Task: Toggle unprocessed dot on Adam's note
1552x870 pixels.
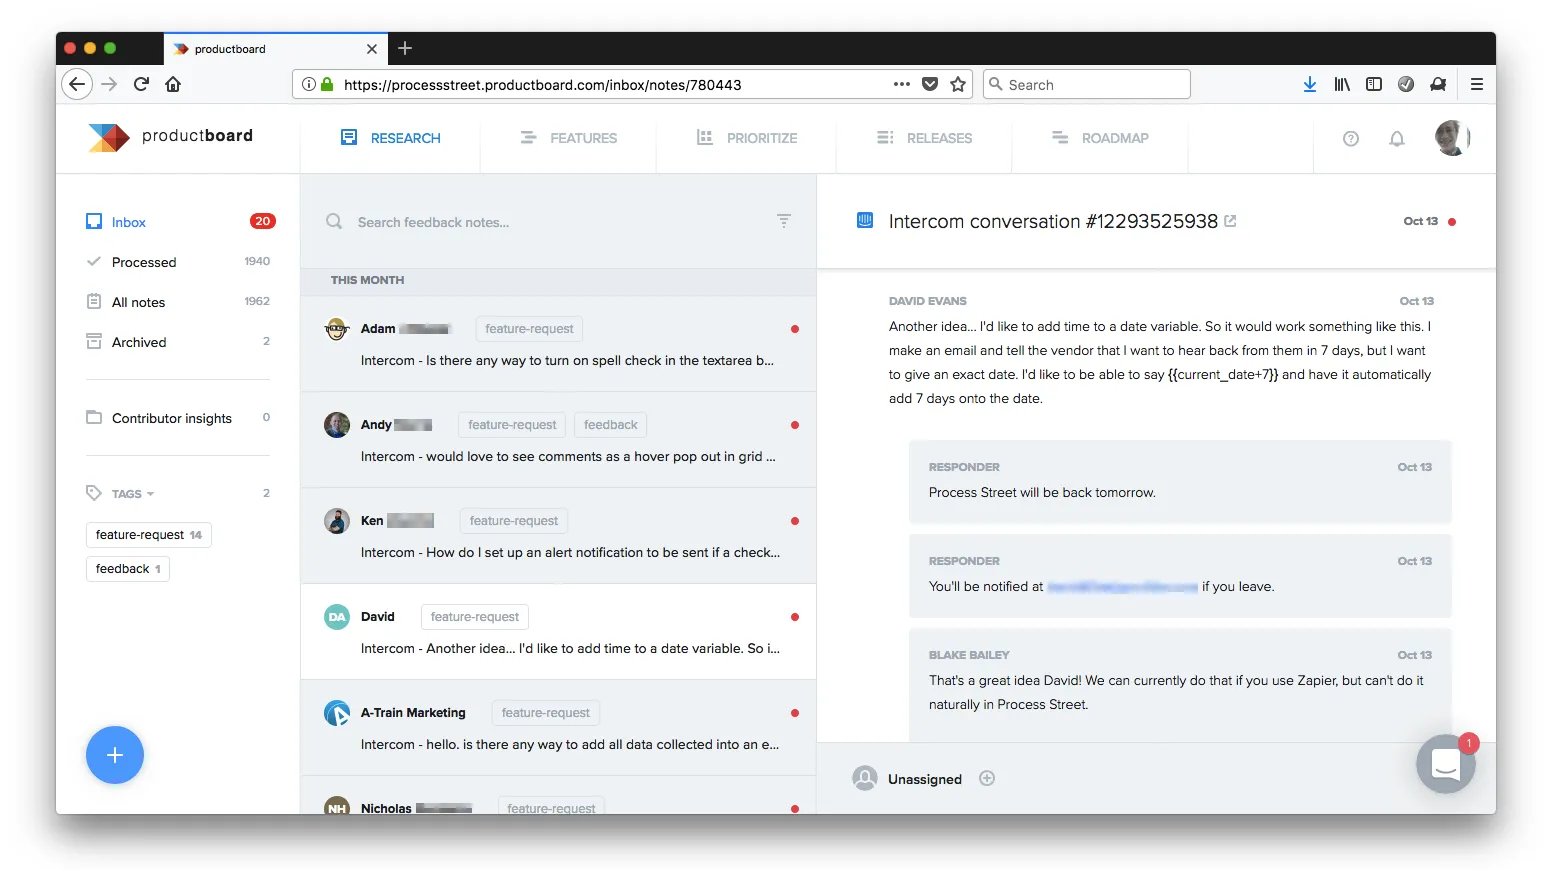Action: click(795, 329)
